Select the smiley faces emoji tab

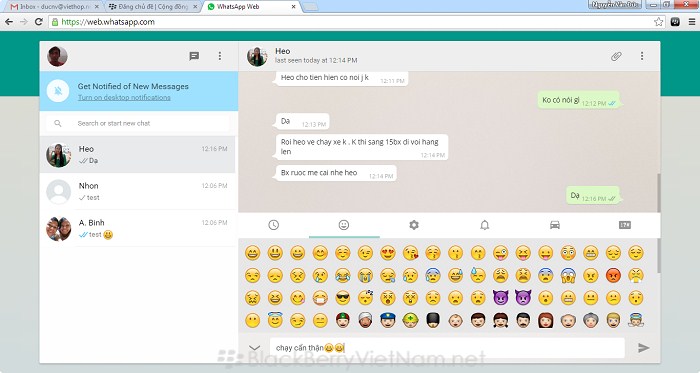tap(344, 225)
